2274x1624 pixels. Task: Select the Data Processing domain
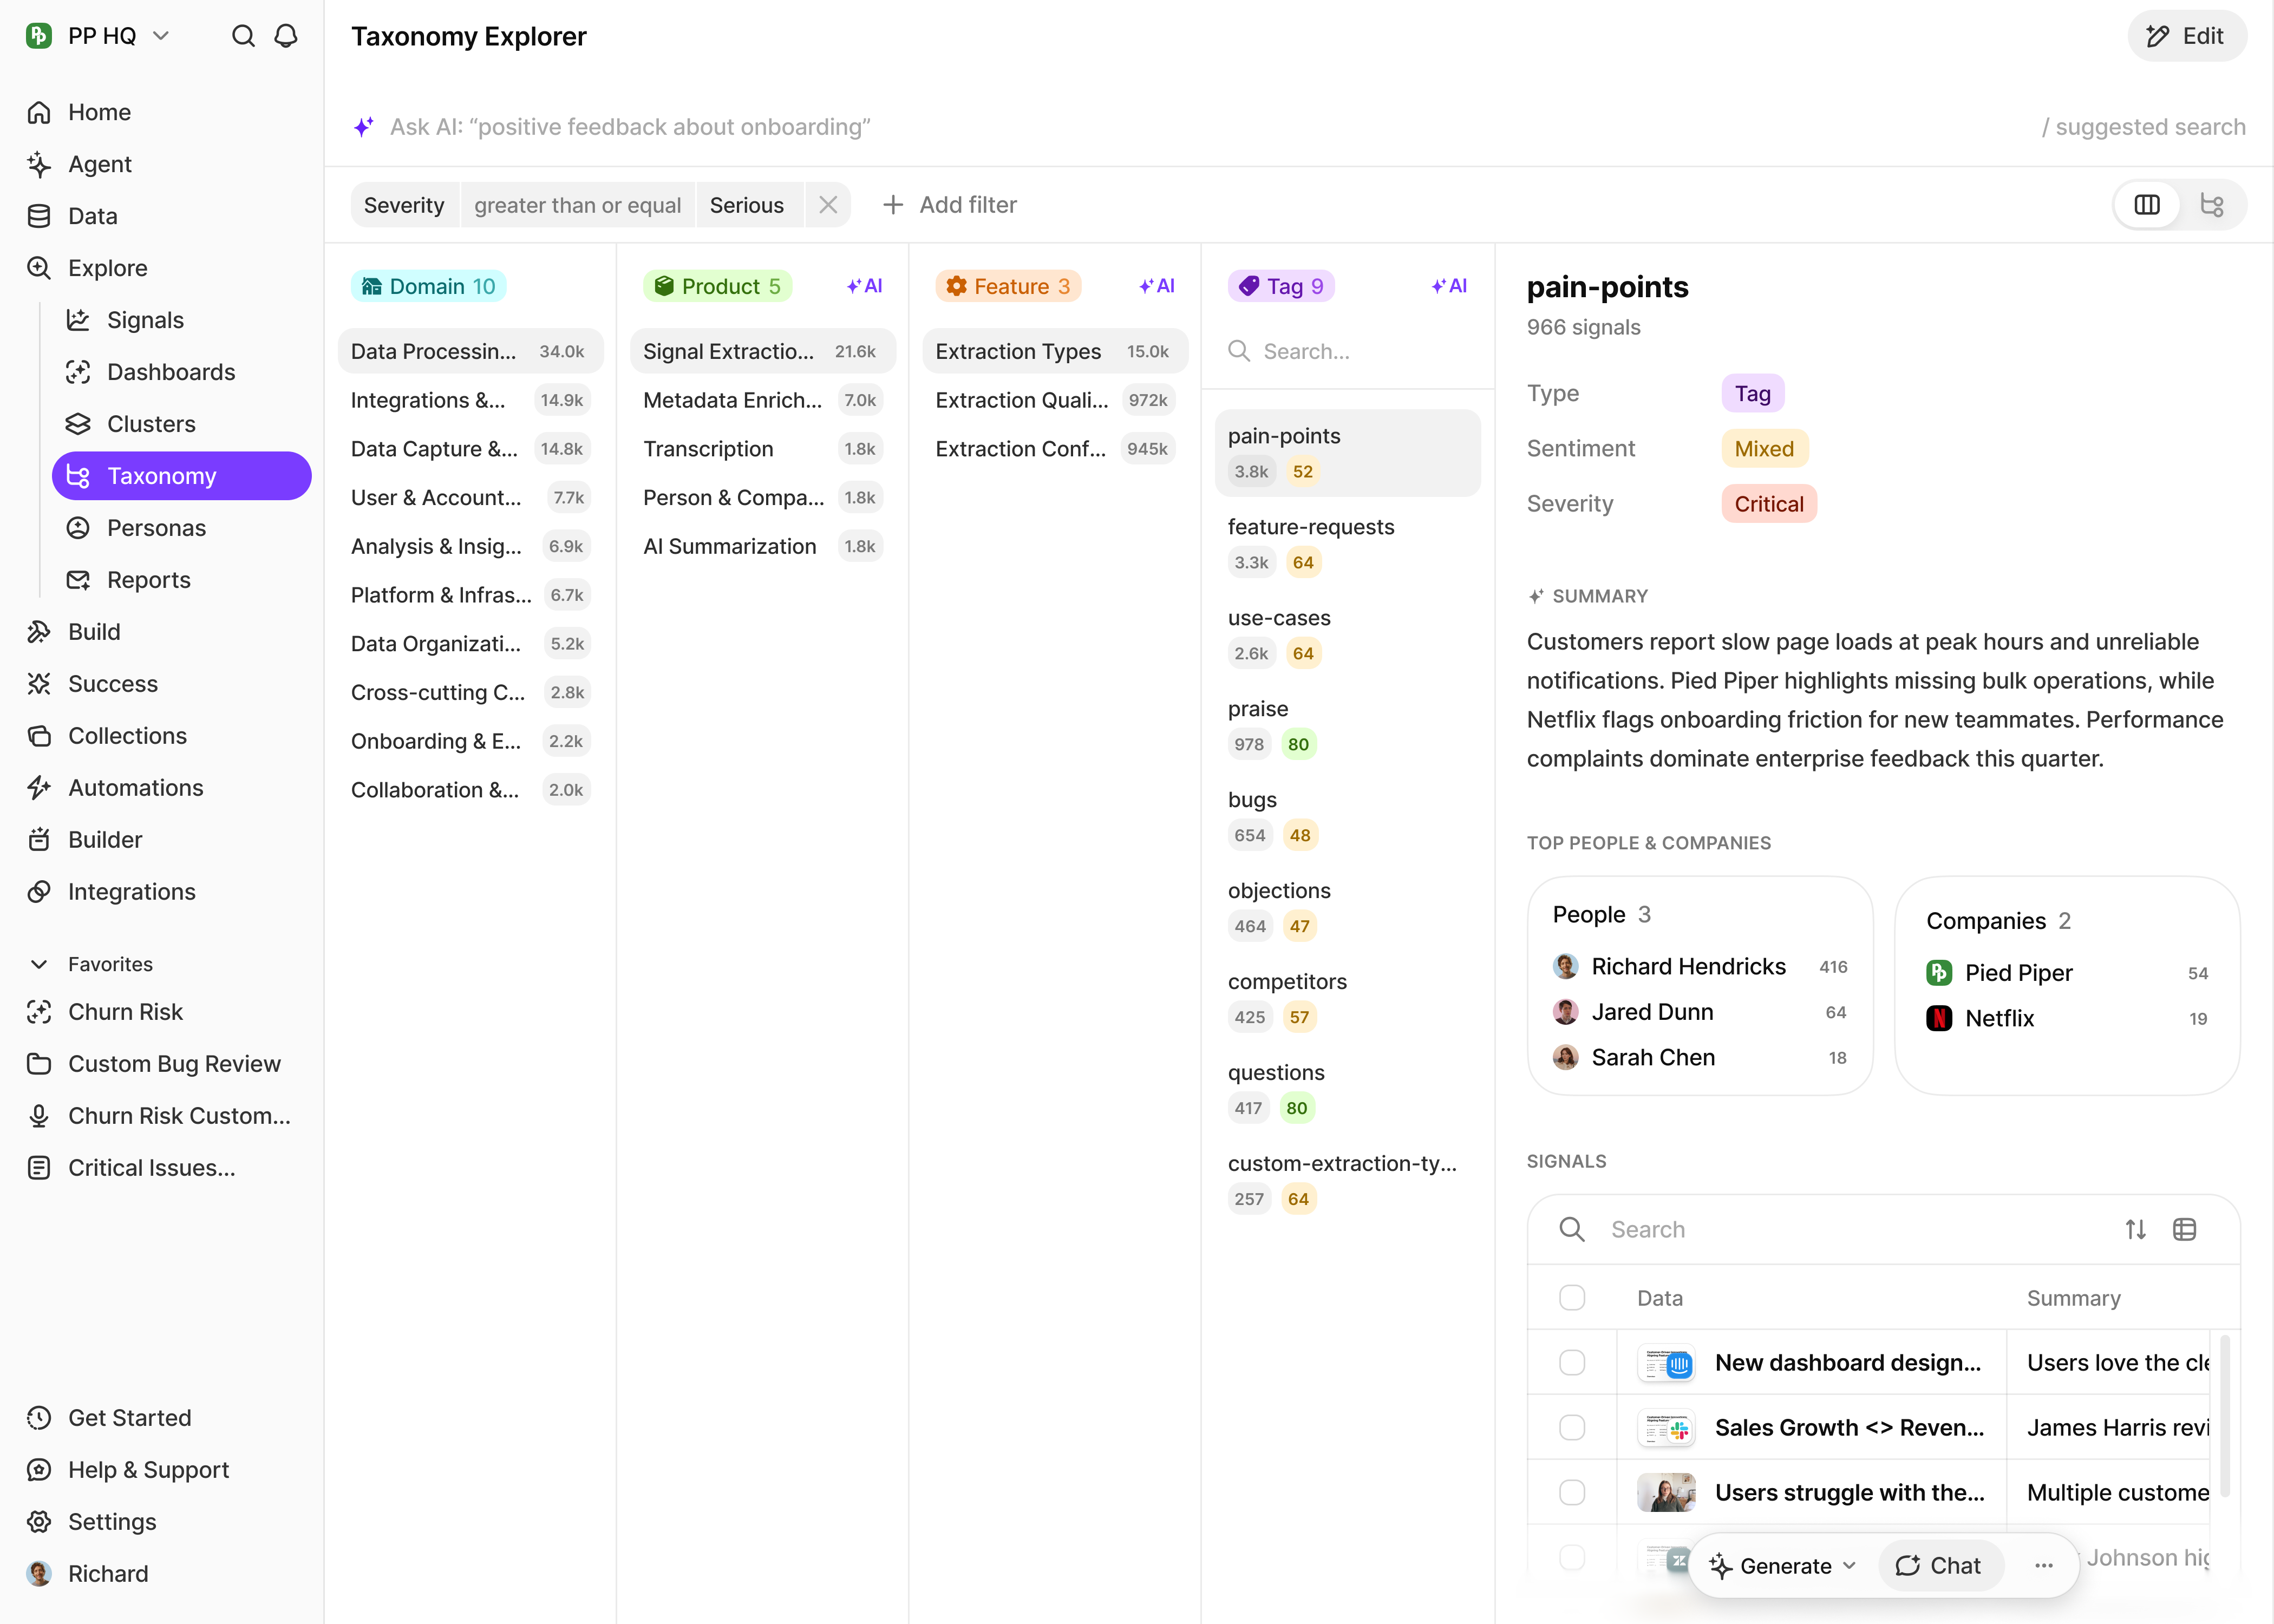point(470,351)
